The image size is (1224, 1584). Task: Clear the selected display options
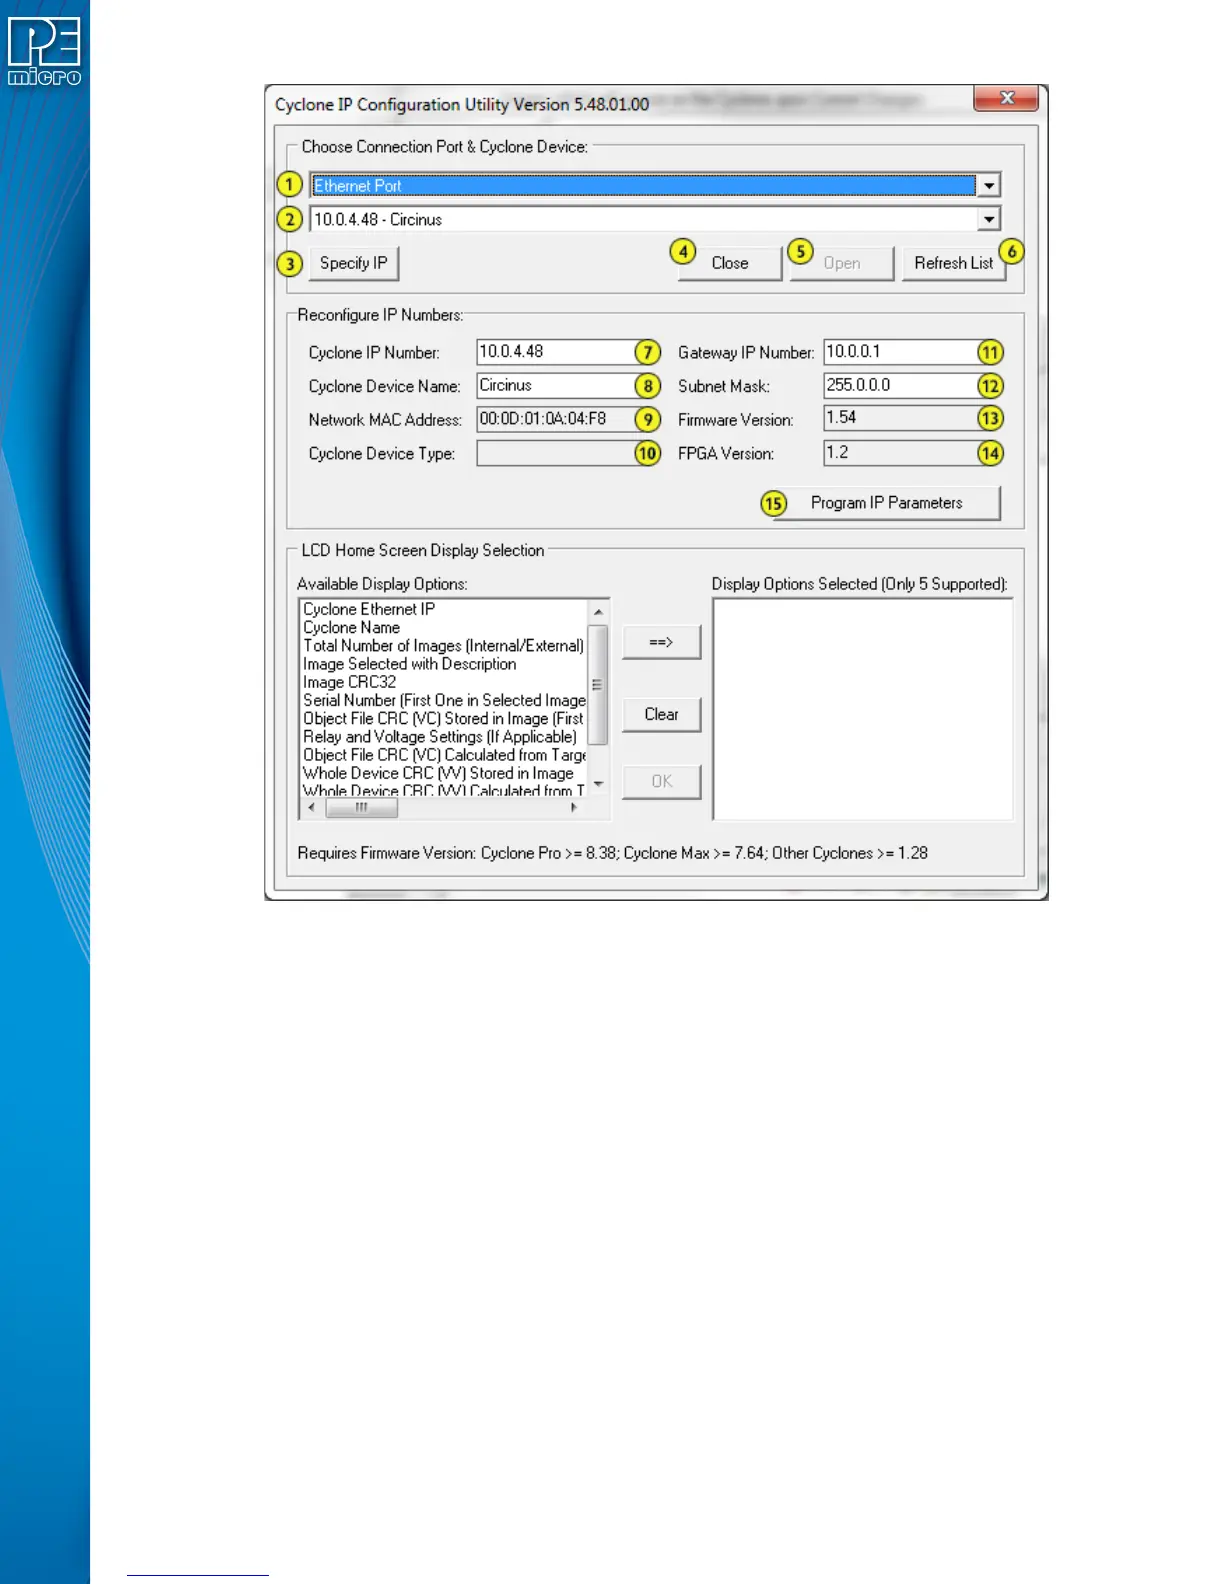click(x=661, y=714)
